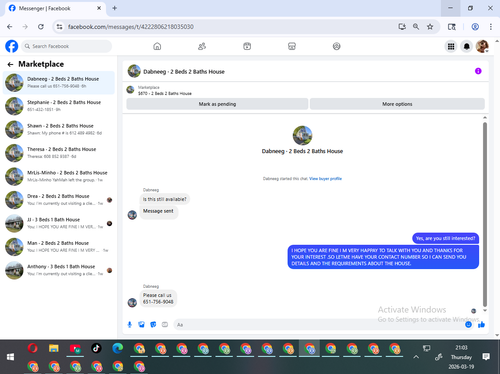
Task: Click the Mark as pending button
Action: (x=217, y=104)
